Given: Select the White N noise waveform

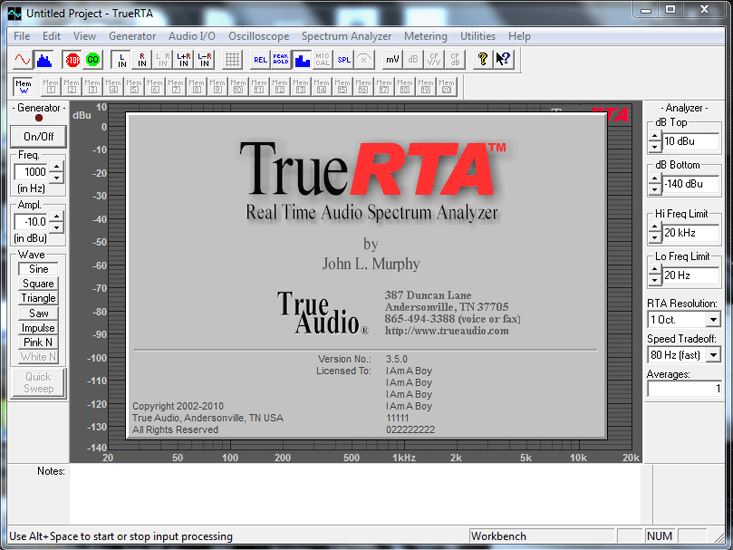Looking at the screenshot, I should pyautogui.click(x=38, y=357).
